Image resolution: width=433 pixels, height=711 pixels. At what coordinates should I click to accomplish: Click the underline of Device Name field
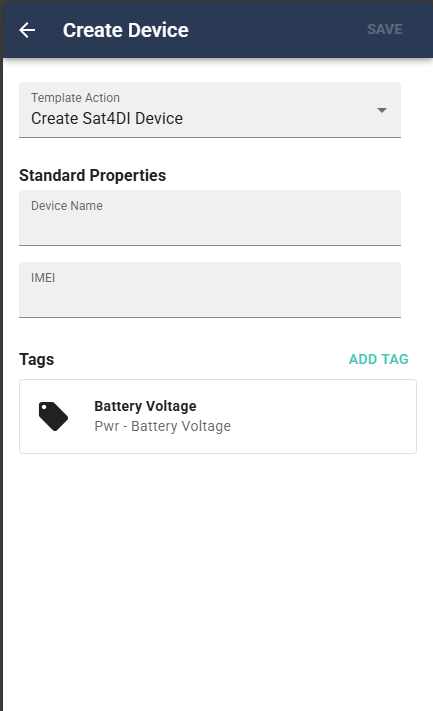point(209,245)
